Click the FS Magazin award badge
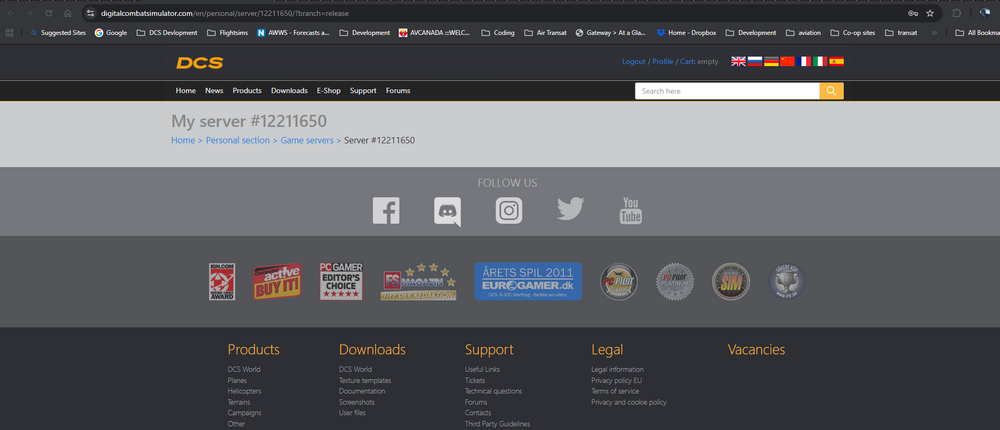This screenshot has width=1000, height=430. [x=419, y=281]
